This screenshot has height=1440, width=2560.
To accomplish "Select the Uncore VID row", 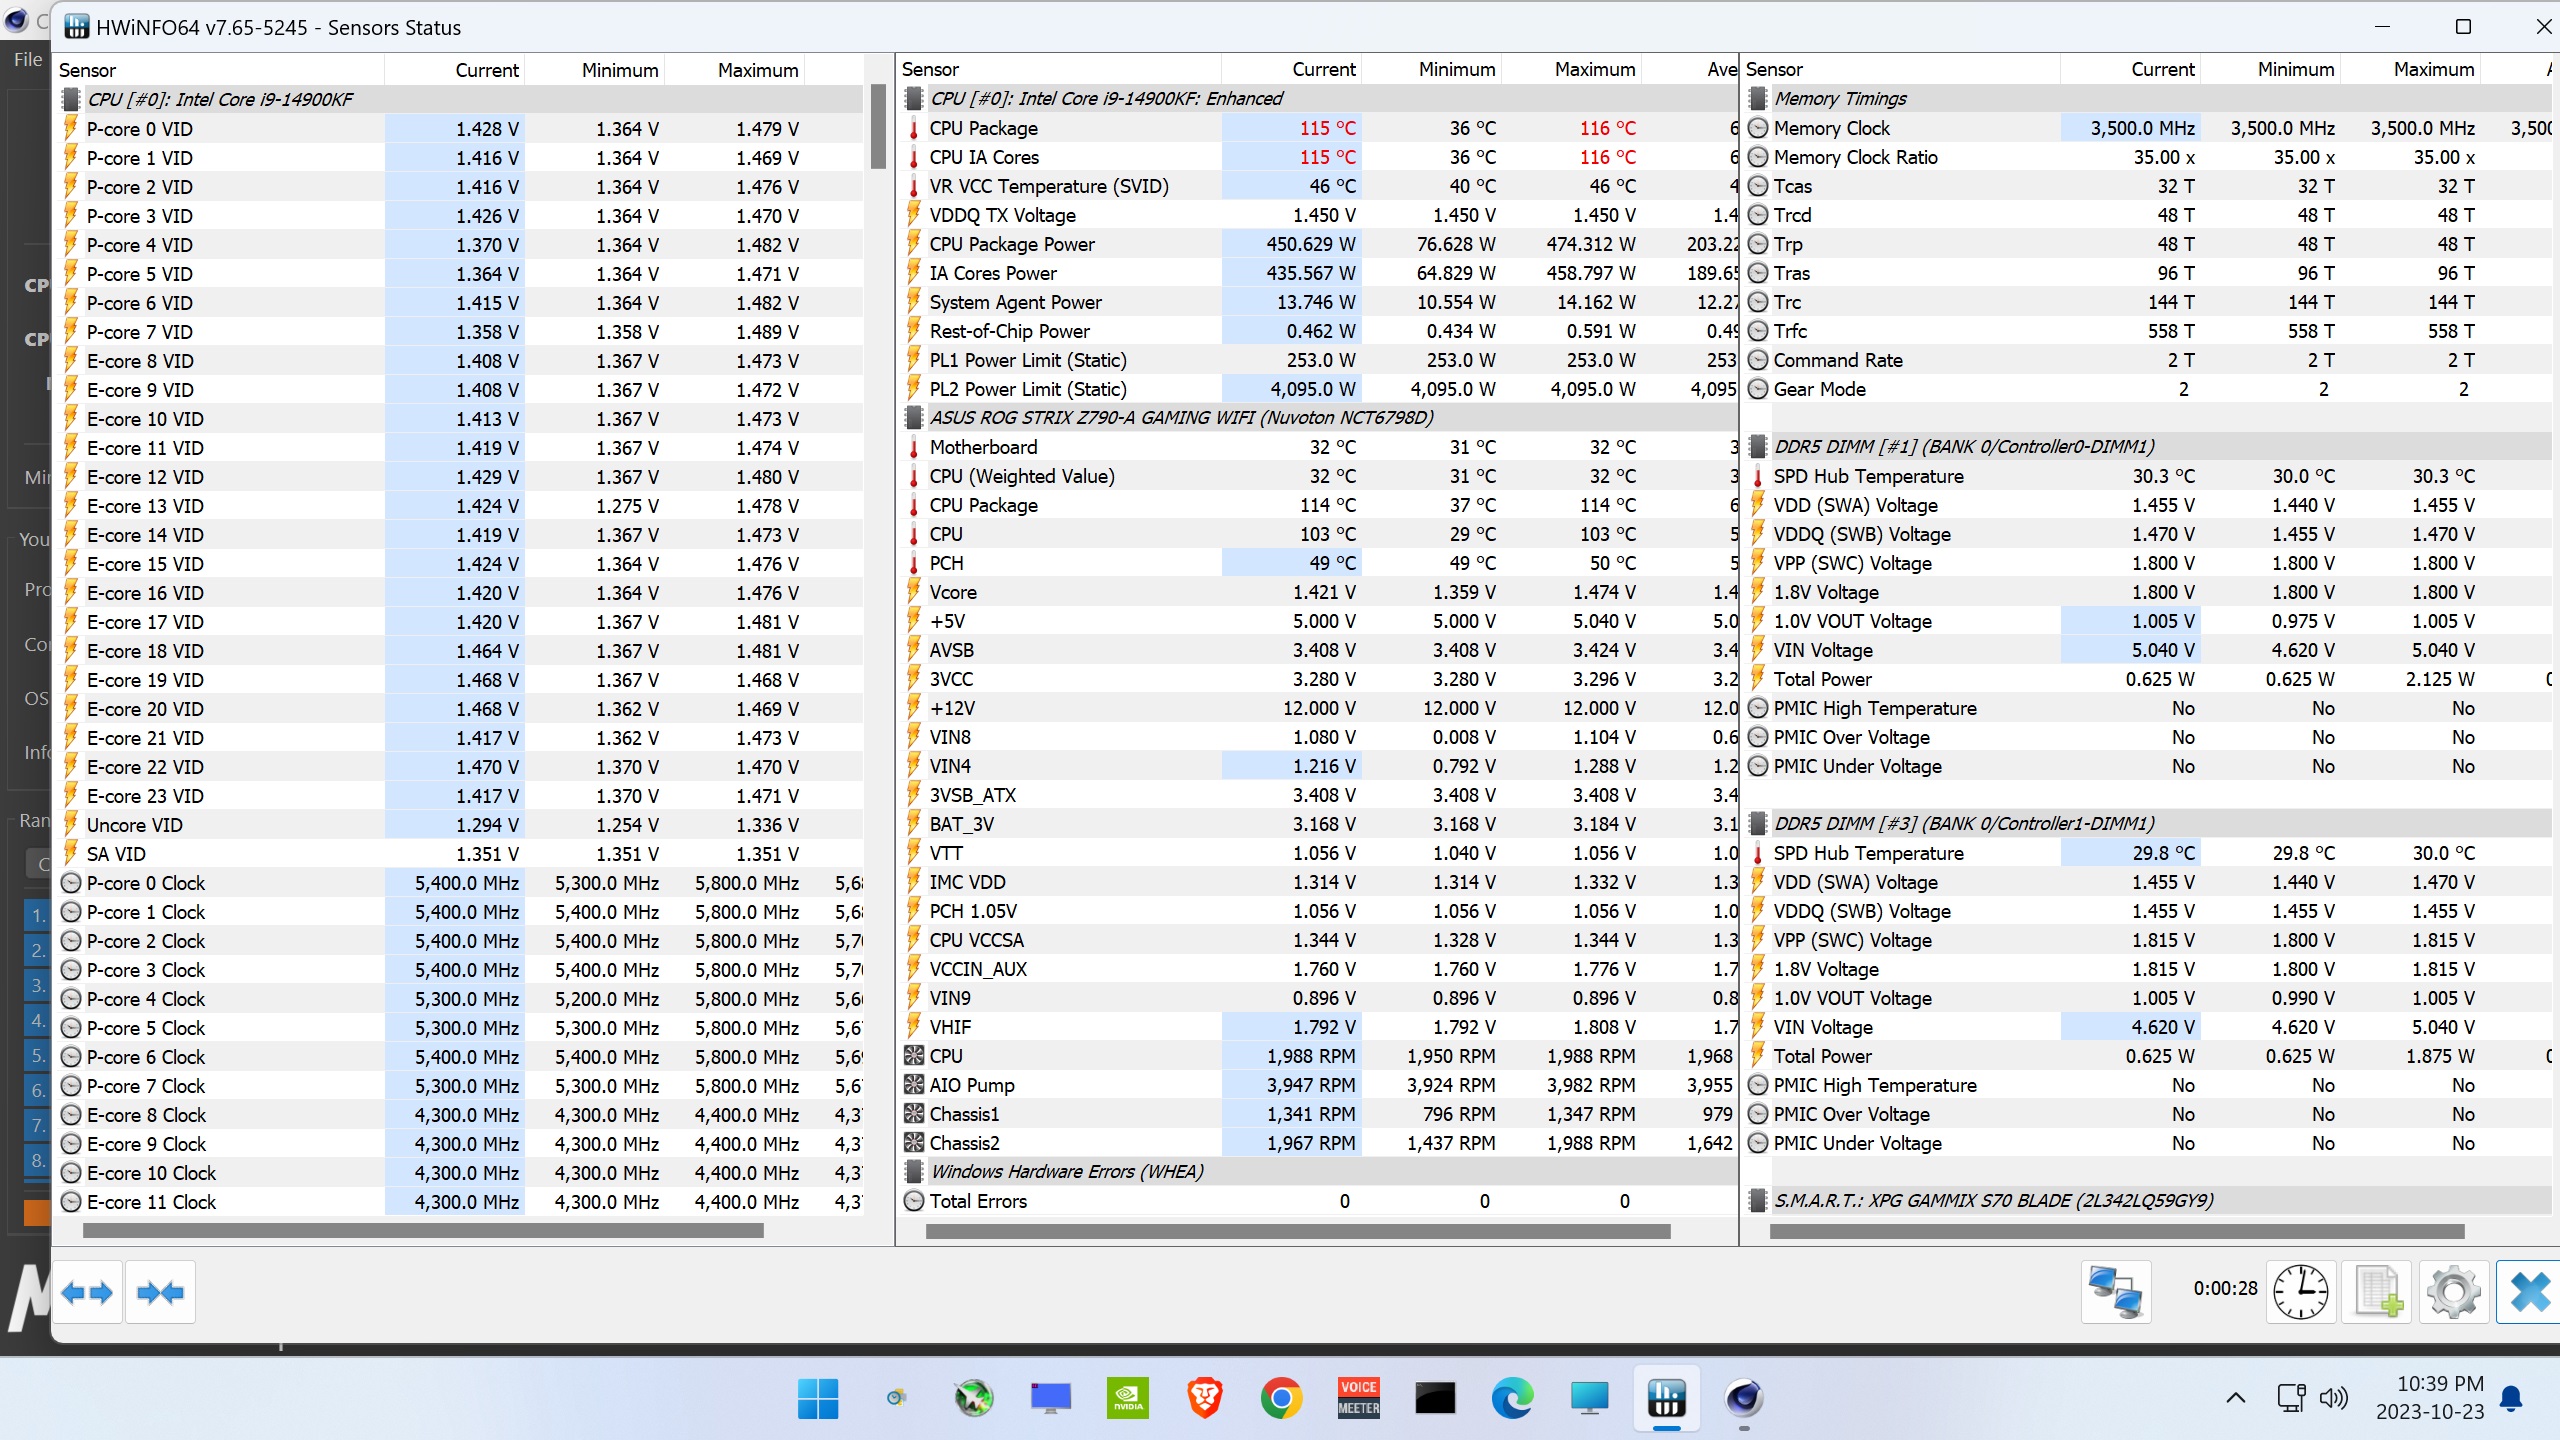I will coord(460,825).
